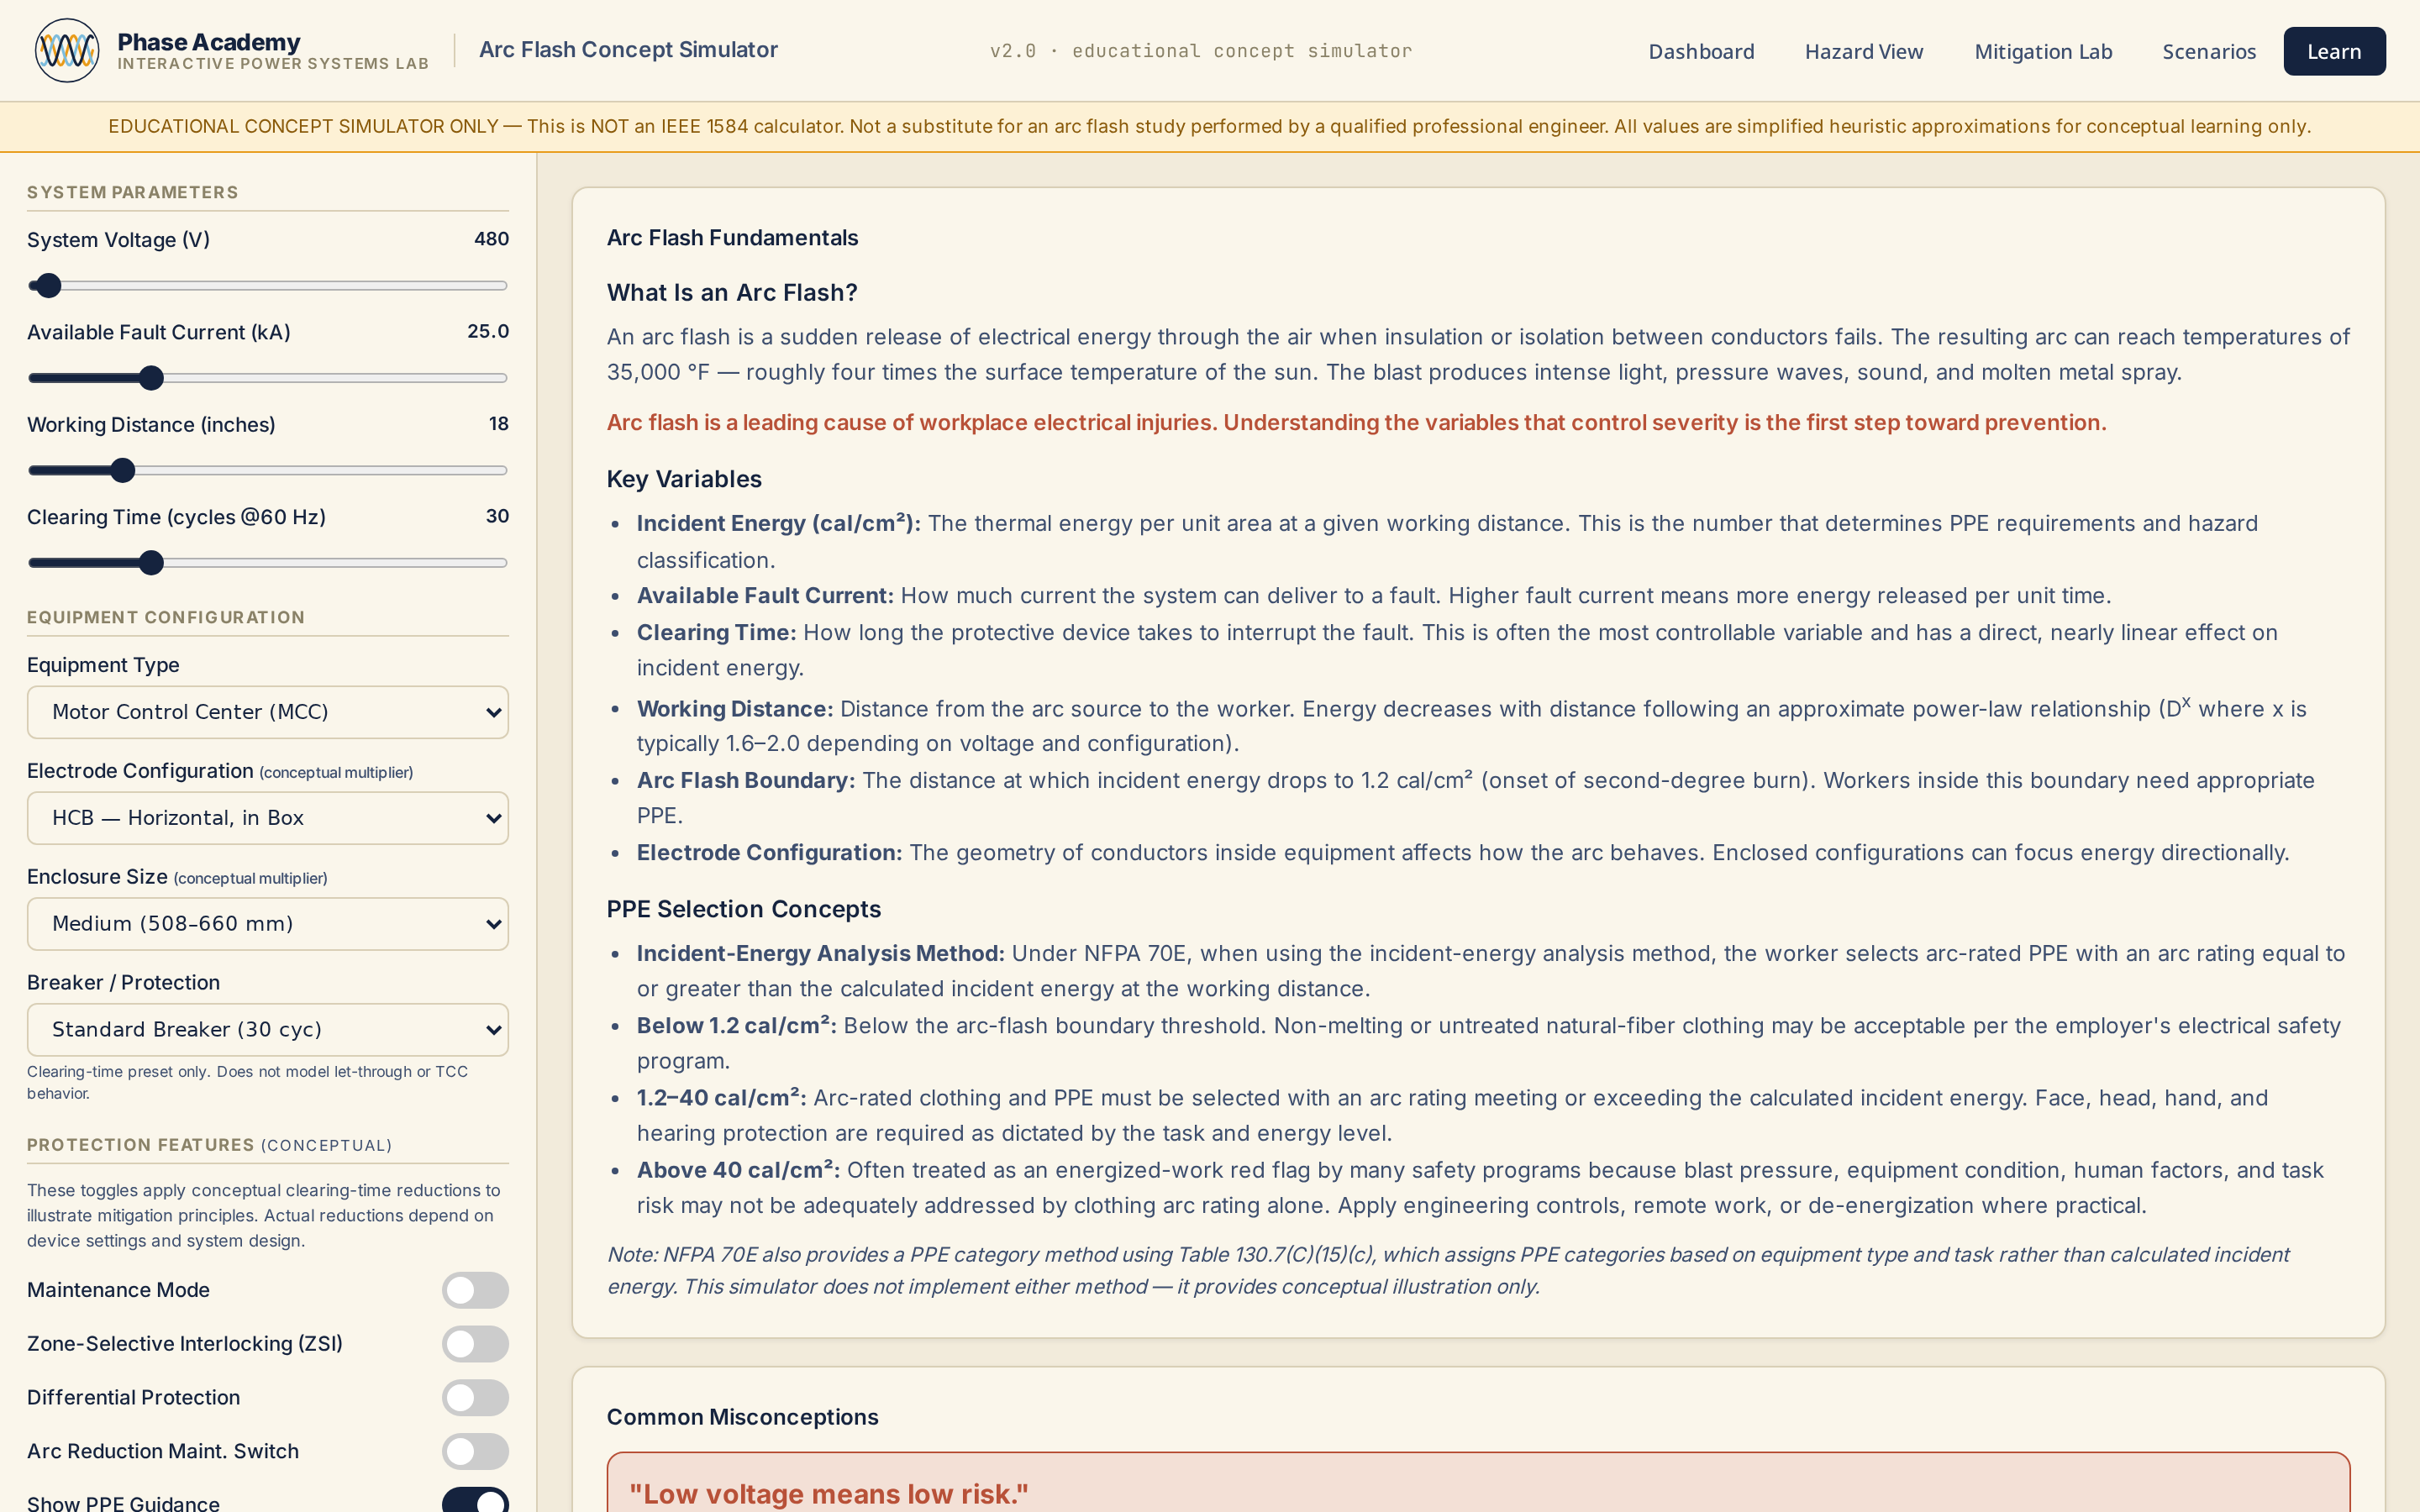
Task: Click the 'Clearing Time:' bullet term
Action: point(717,633)
